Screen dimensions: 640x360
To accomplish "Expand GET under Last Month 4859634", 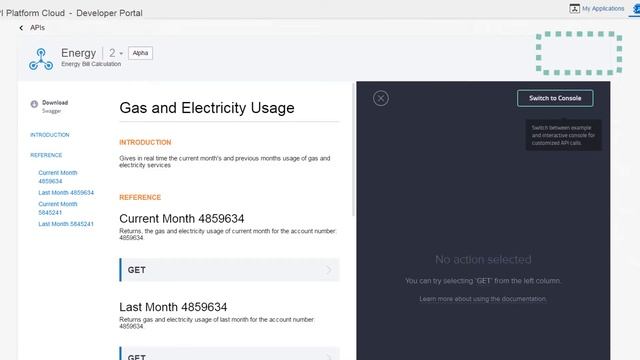I will click(x=229, y=353).
